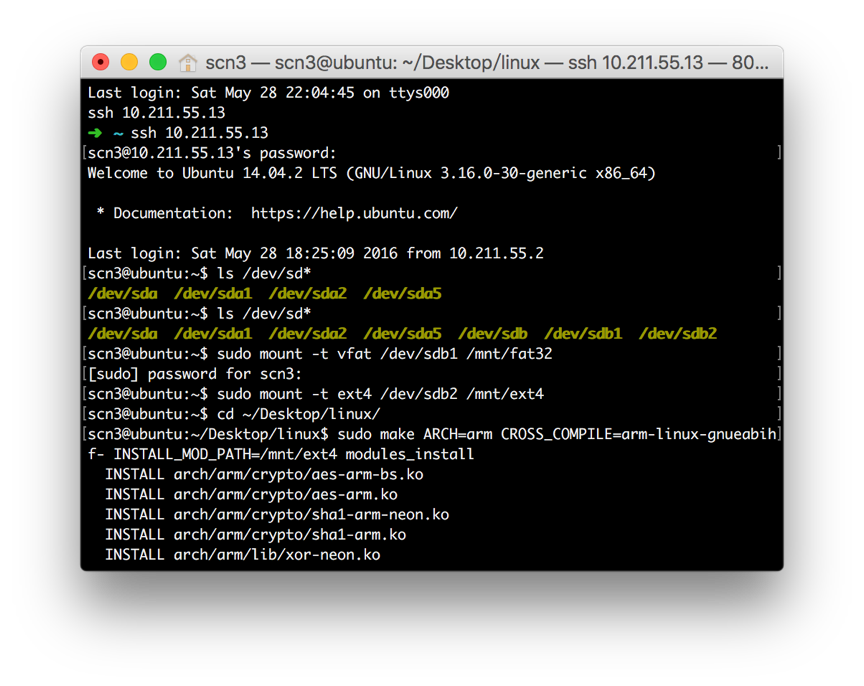Click the line "scn3@10.211.55.13's password:"

click(x=212, y=153)
